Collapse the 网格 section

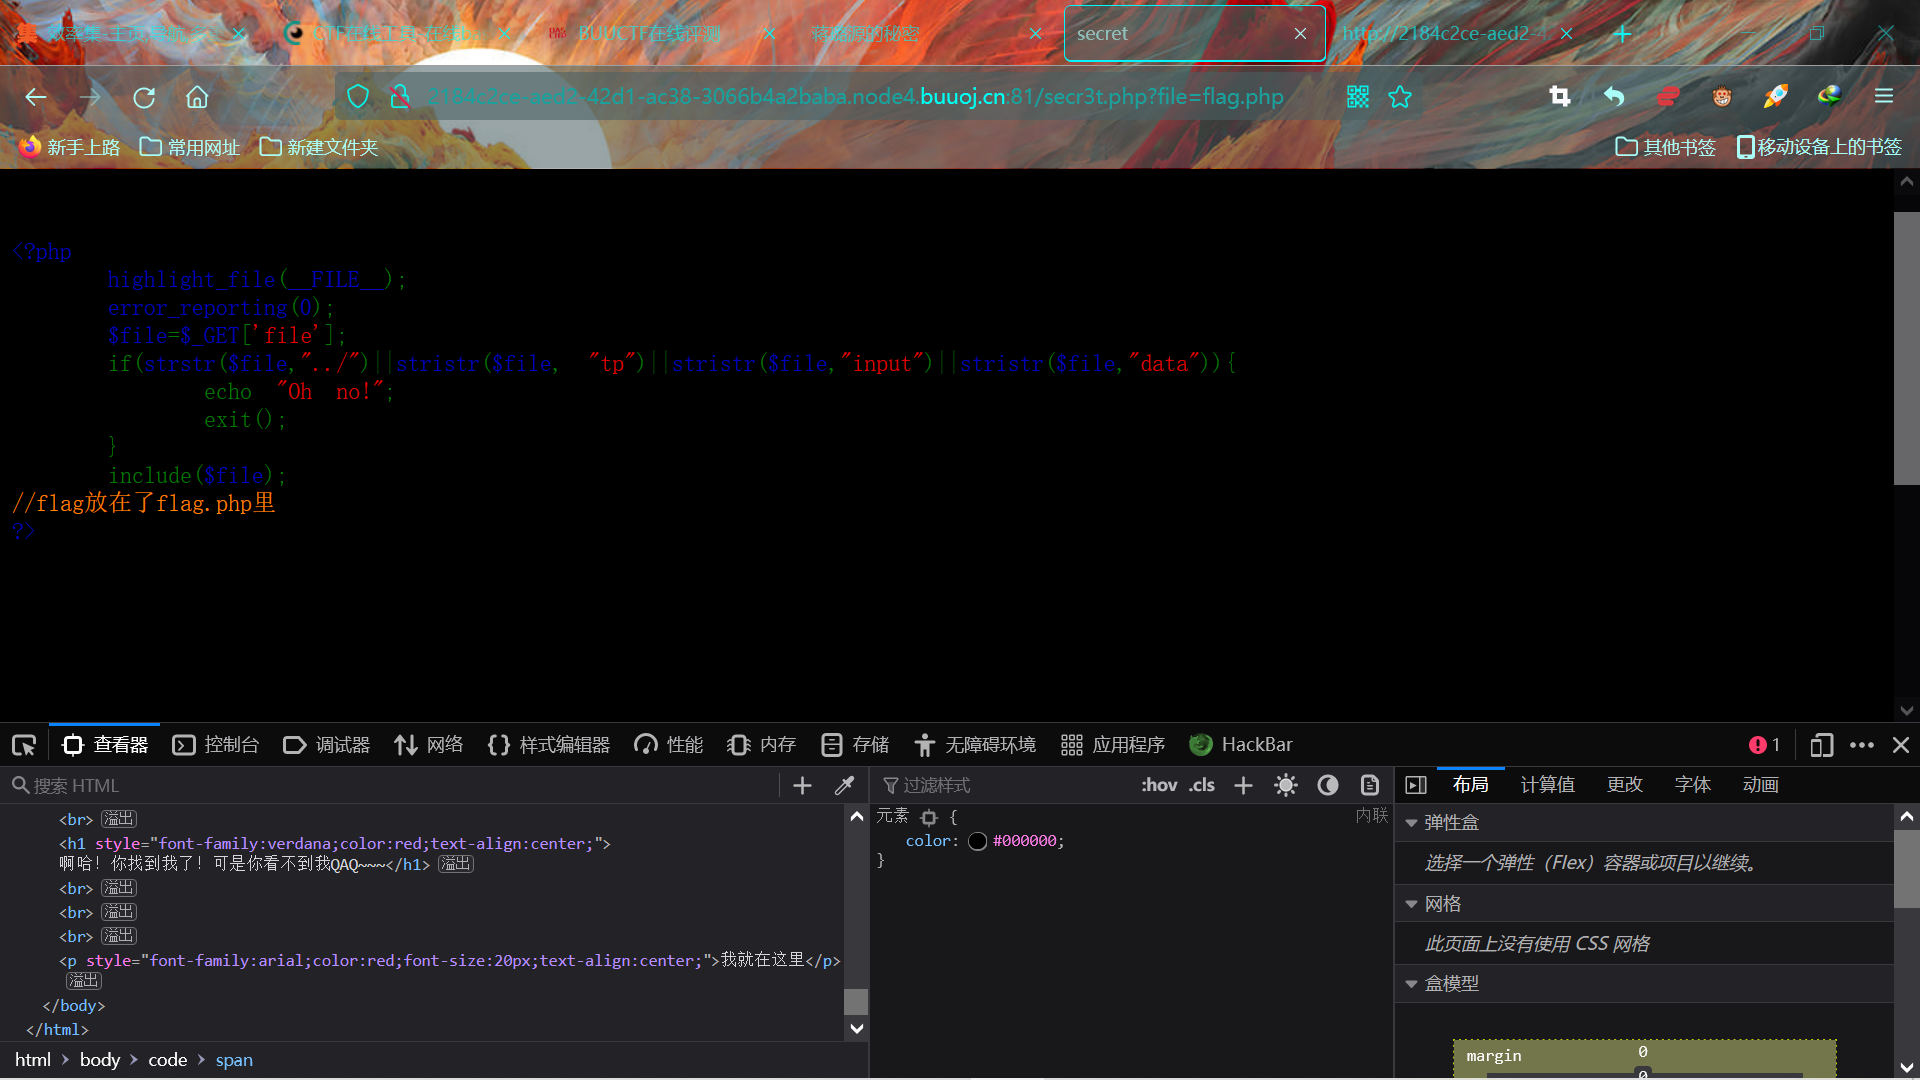1411,904
